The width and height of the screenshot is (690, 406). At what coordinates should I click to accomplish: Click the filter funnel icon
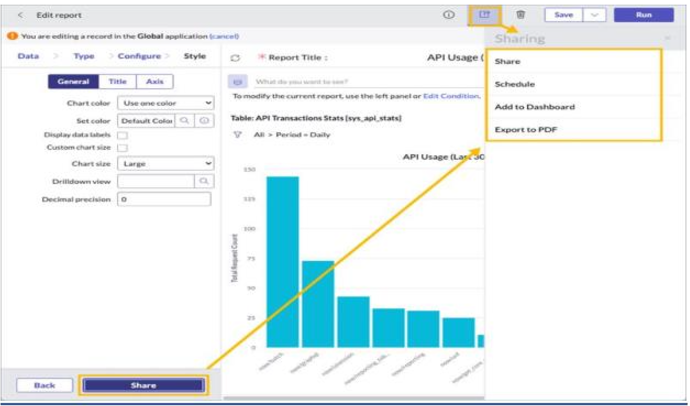pos(238,135)
